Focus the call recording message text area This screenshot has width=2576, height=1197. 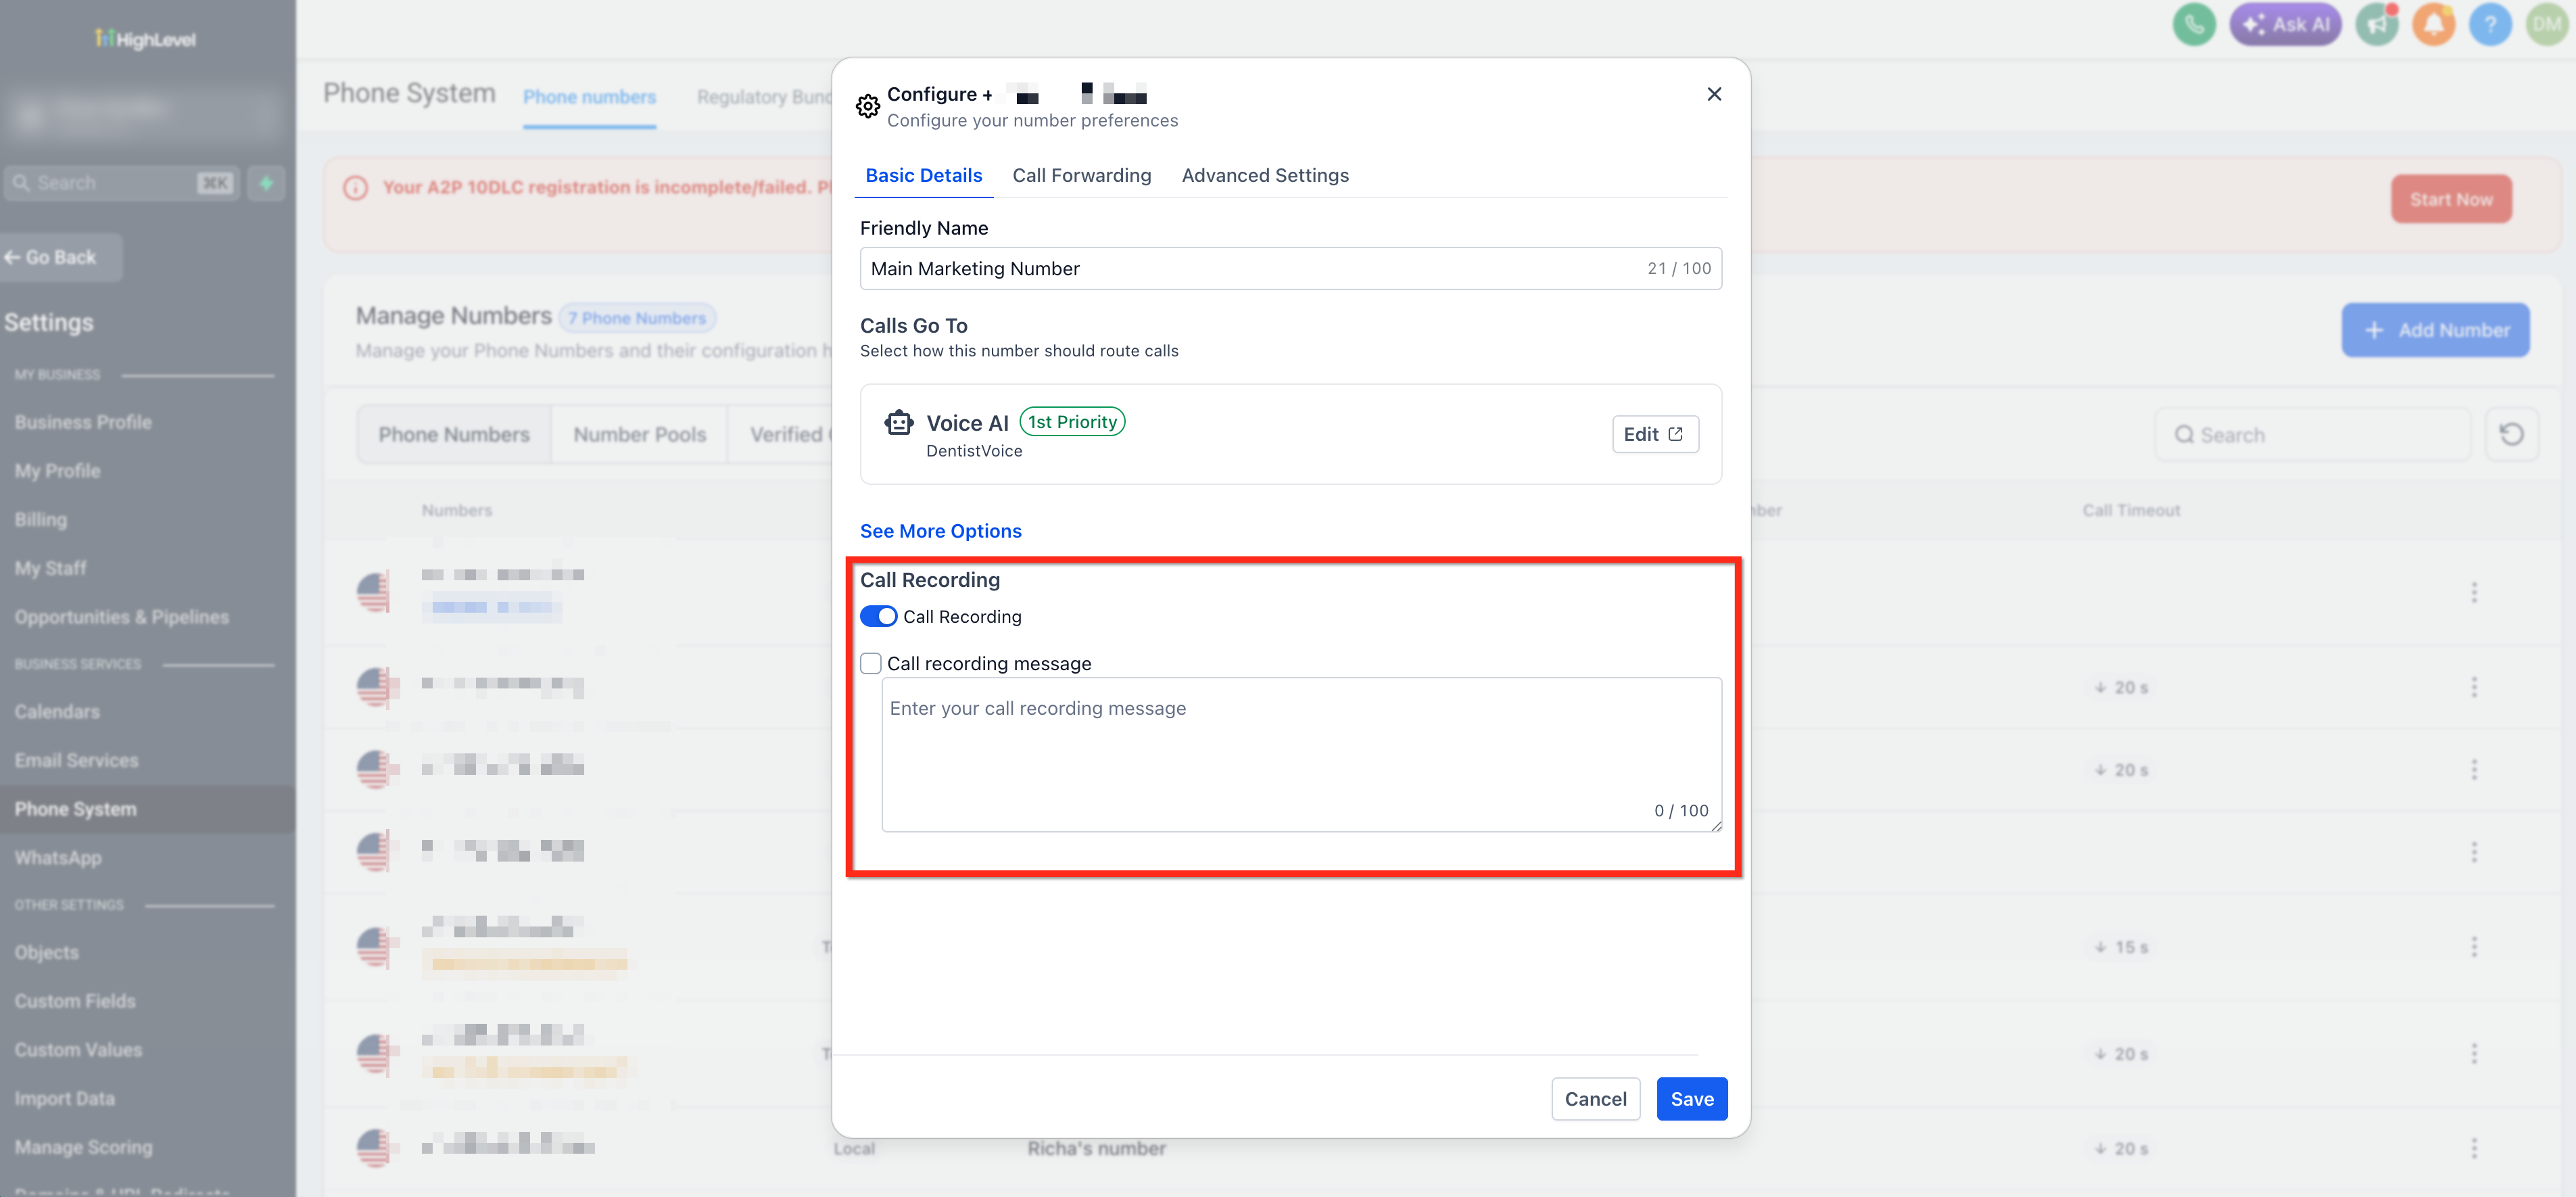(x=1302, y=755)
